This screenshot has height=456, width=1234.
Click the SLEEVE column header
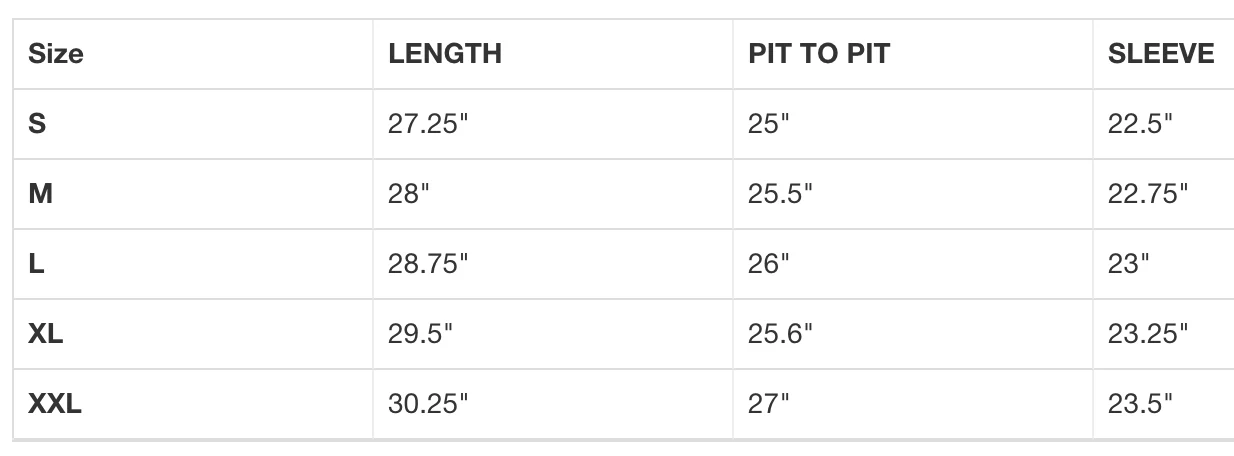pos(1161,54)
